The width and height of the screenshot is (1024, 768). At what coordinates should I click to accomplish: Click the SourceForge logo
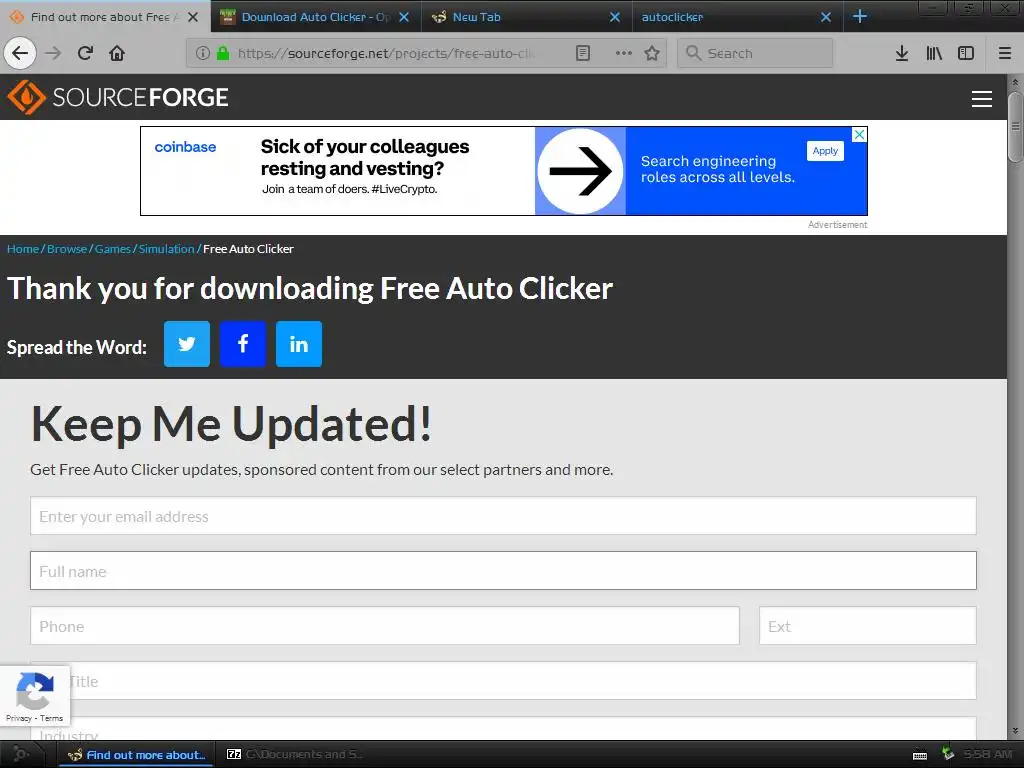tap(118, 97)
